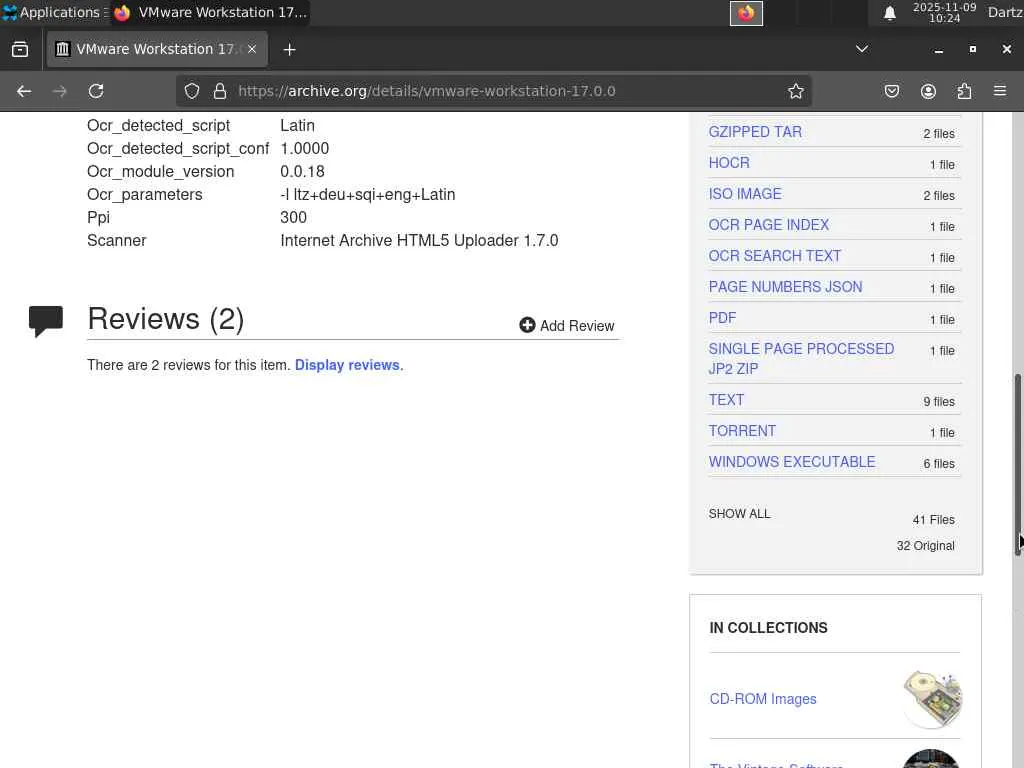Click the Add Review link text
The width and height of the screenshot is (1024, 768).
[577, 326]
